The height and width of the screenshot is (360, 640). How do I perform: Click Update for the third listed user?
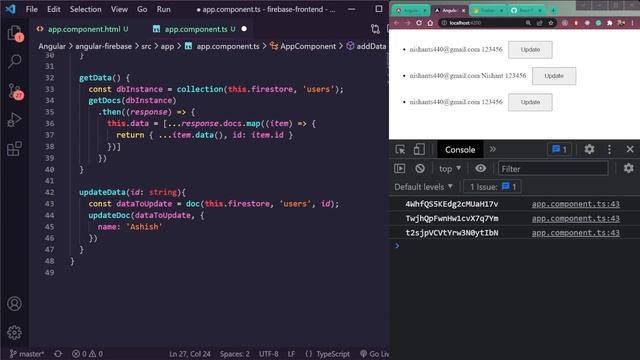click(x=530, y=102)
